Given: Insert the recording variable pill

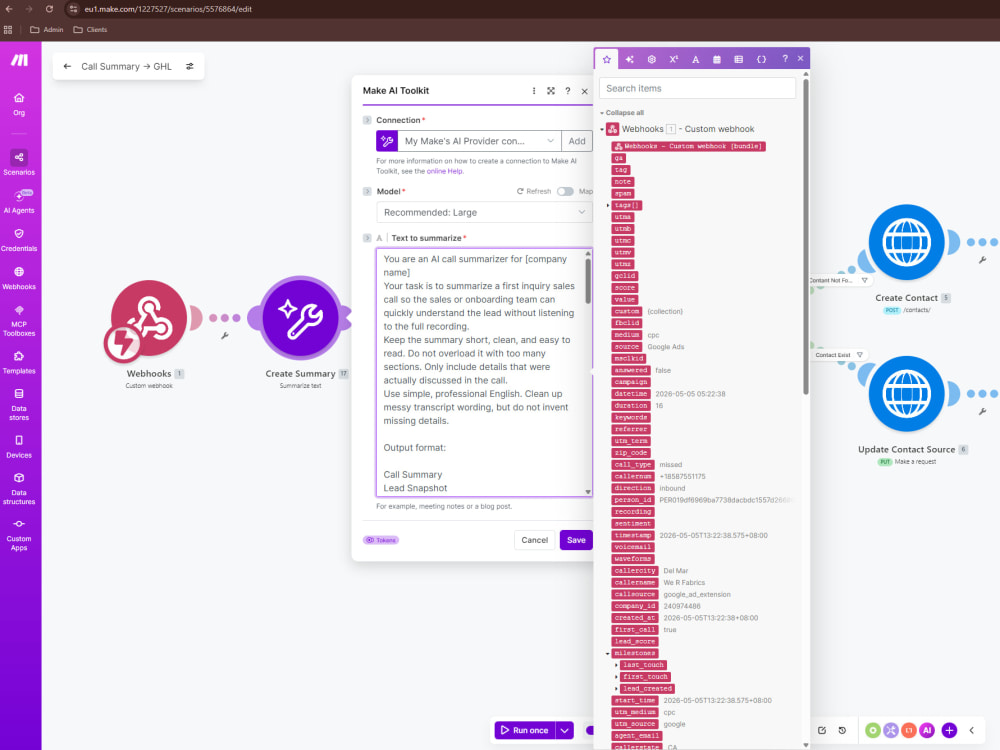Looking at the screenshot, I should pyautogui.click(x=633, y=512).
